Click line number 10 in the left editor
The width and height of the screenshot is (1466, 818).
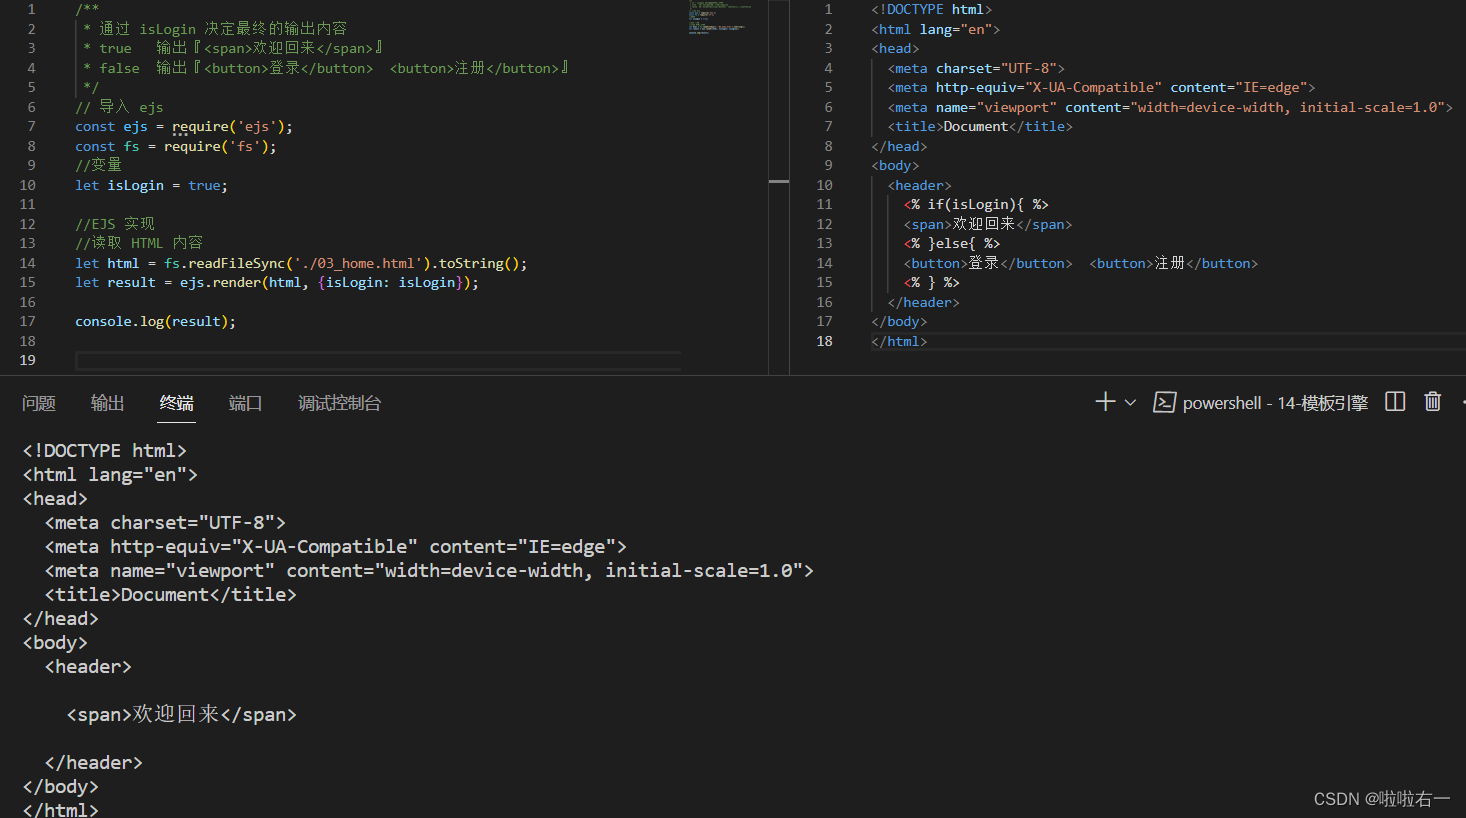click(x=28, y=185)
